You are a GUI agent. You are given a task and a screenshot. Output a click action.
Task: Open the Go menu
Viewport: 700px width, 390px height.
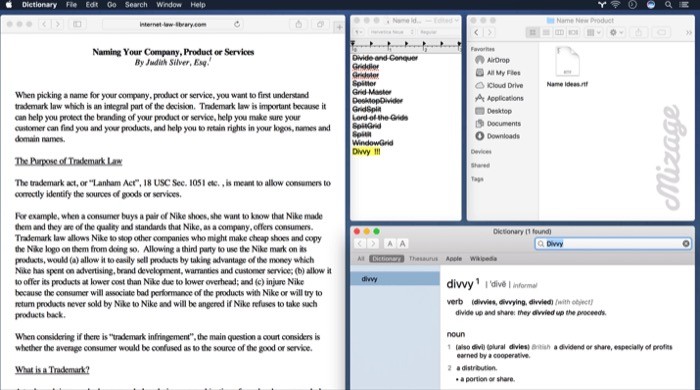tap(112, 4)
